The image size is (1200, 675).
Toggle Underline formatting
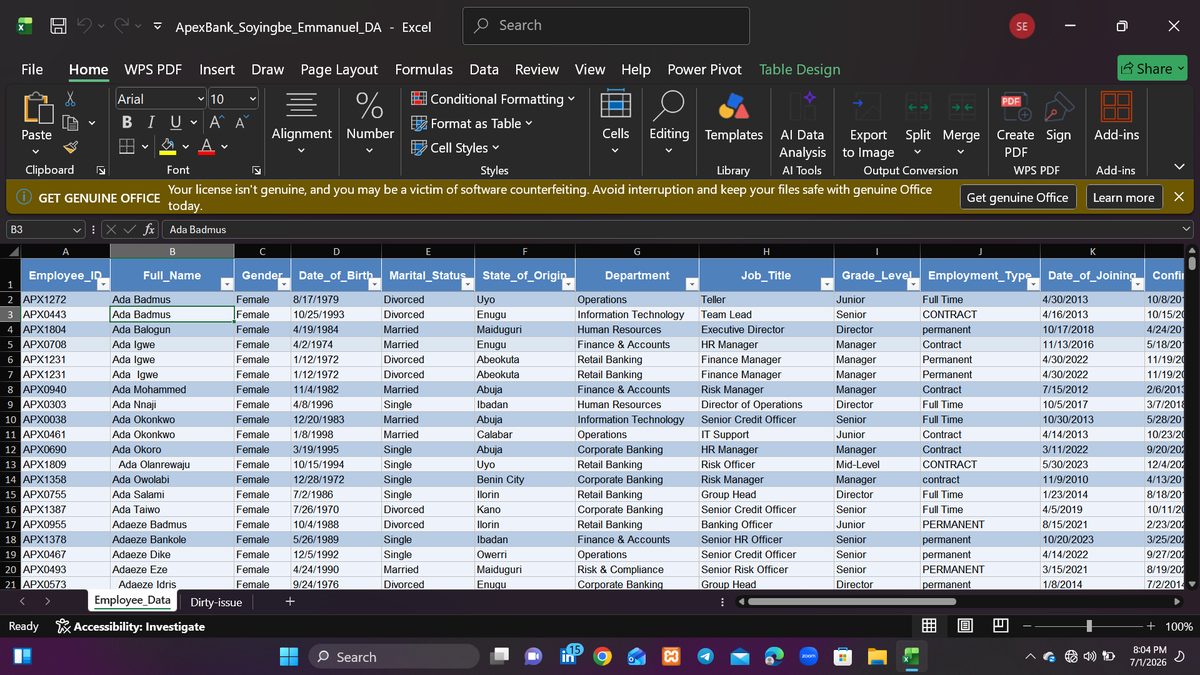pos(175,123)
